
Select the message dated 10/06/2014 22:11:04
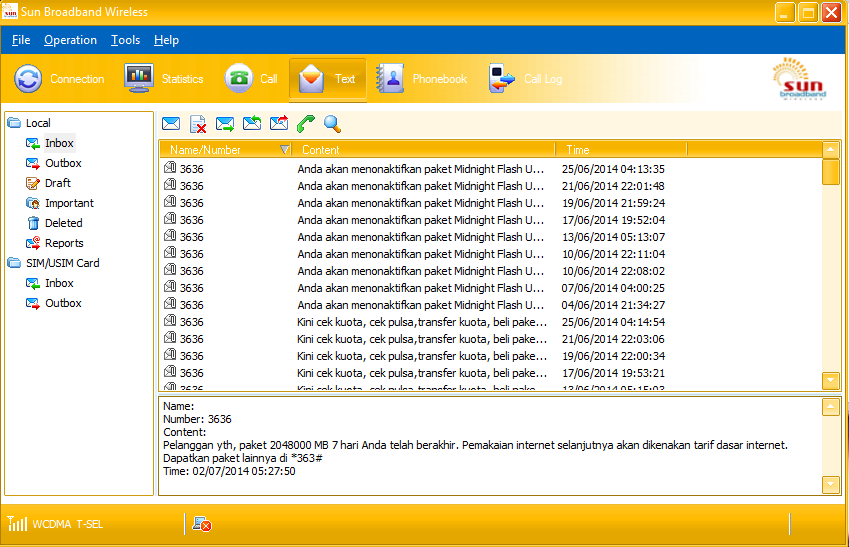(491, 254)
